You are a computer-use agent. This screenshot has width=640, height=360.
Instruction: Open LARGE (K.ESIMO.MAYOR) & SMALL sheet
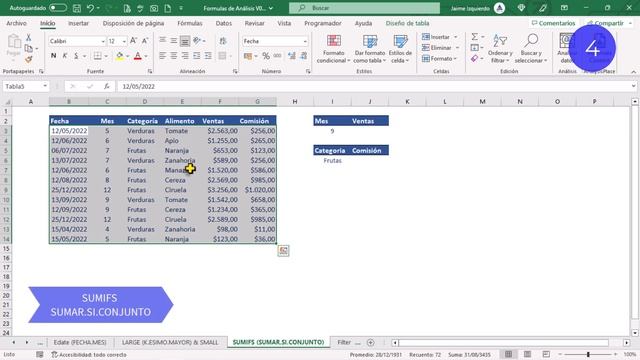(170, 342)
